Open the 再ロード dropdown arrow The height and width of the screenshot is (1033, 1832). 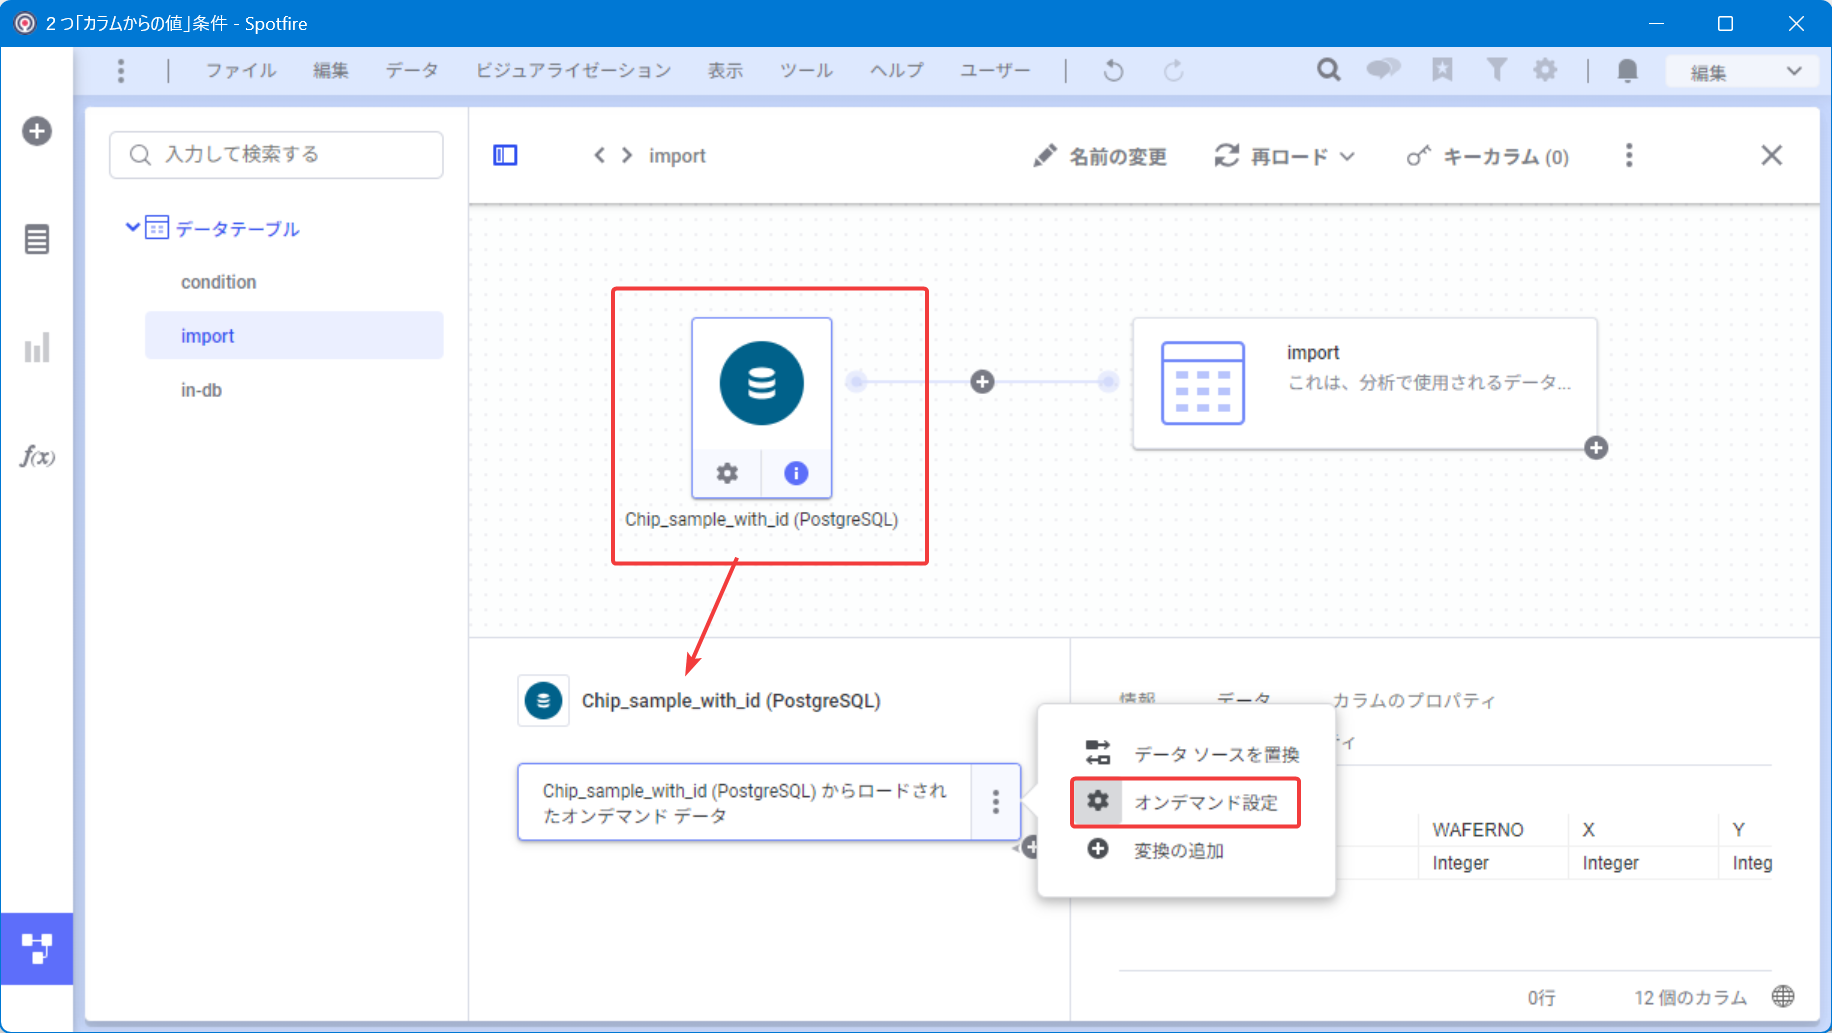tap(1347, 156)
